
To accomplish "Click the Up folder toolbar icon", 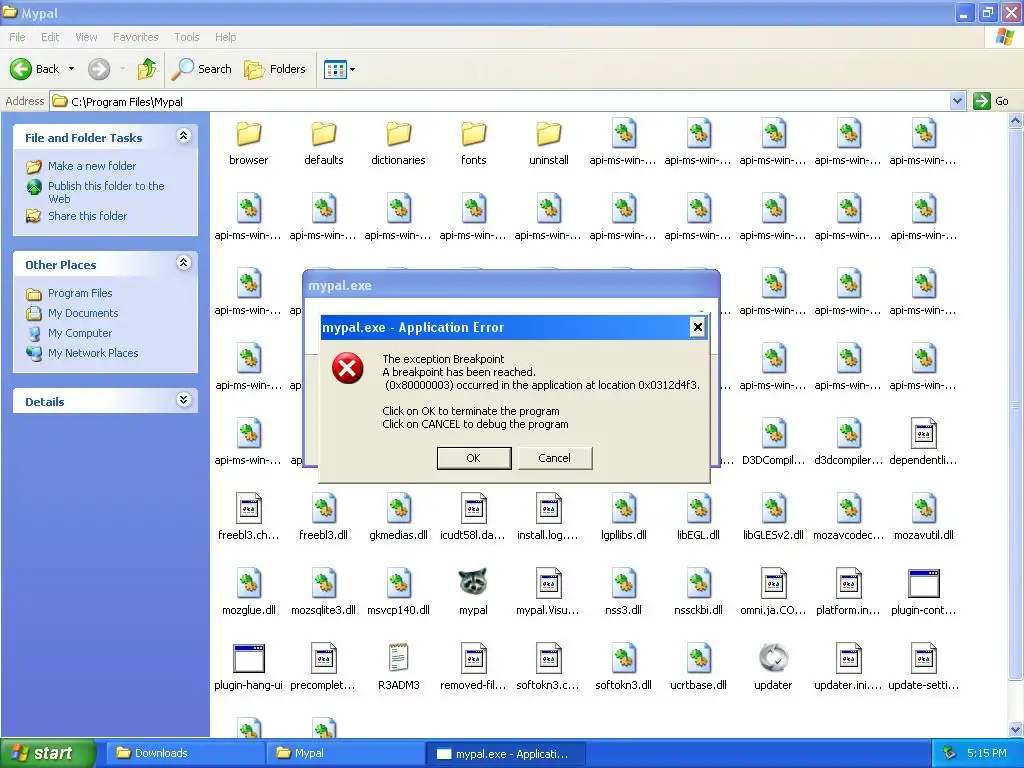I will click(147, 69).
